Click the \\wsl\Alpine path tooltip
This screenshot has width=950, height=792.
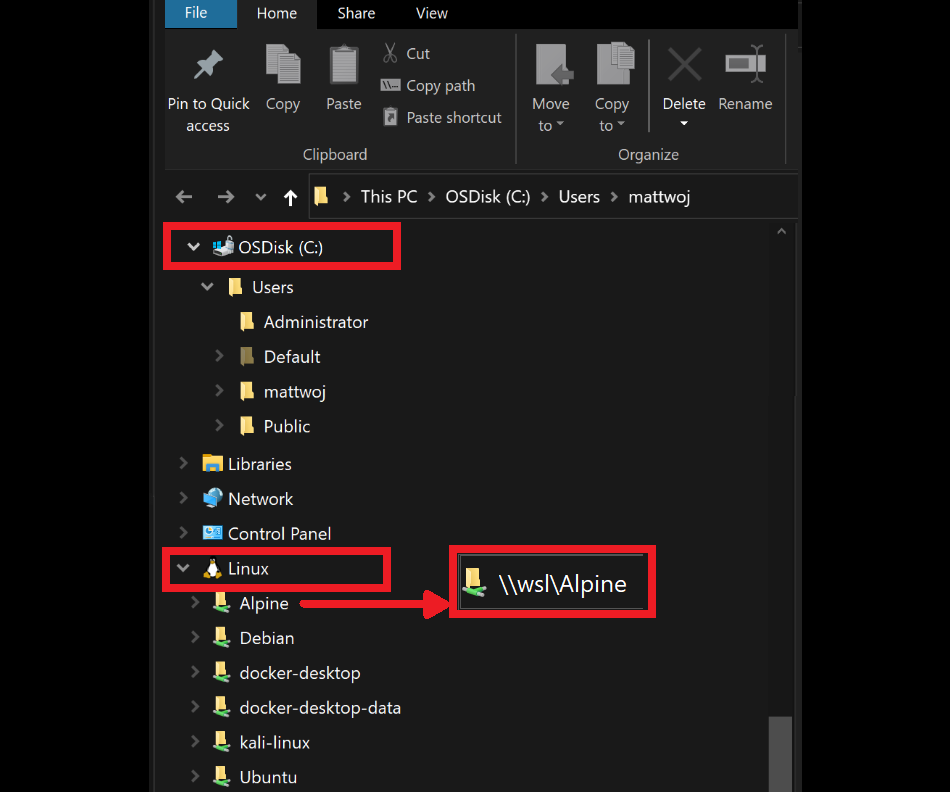click(552, 582)
